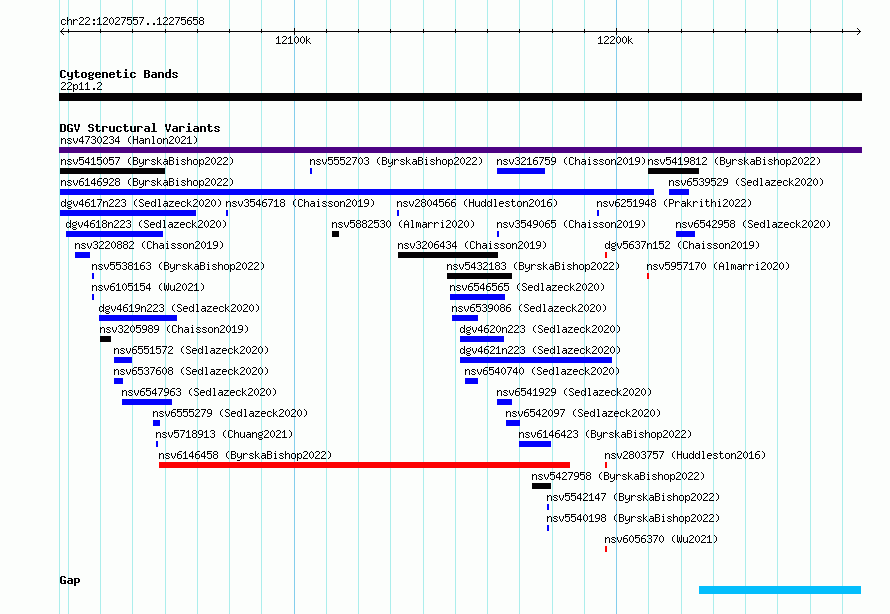Click nsv6551572 (Sedlazeck2020) label
Screen dimensions: 890x614
(191, 350)
